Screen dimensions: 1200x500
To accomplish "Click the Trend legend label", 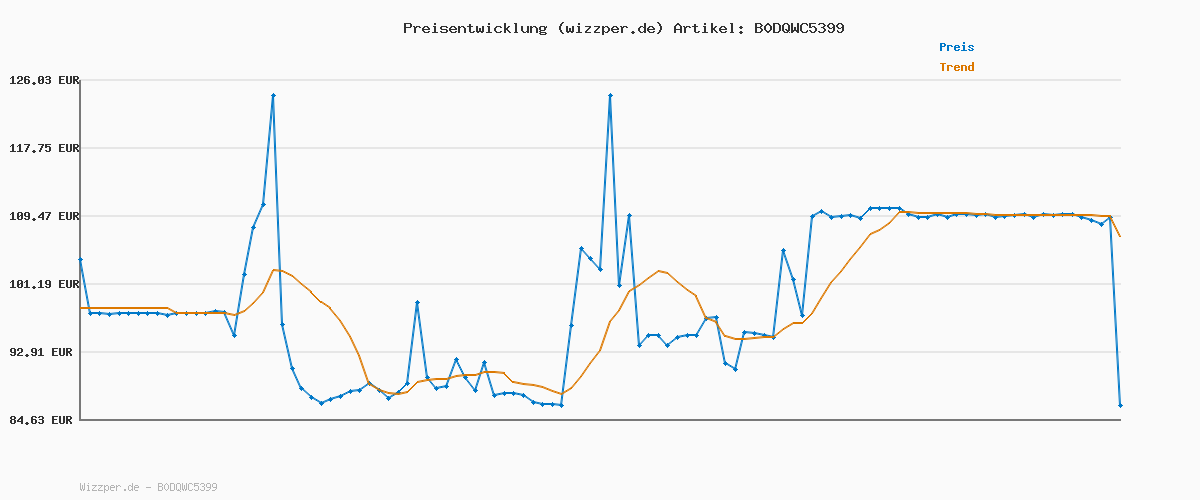I will coord(956,67).
